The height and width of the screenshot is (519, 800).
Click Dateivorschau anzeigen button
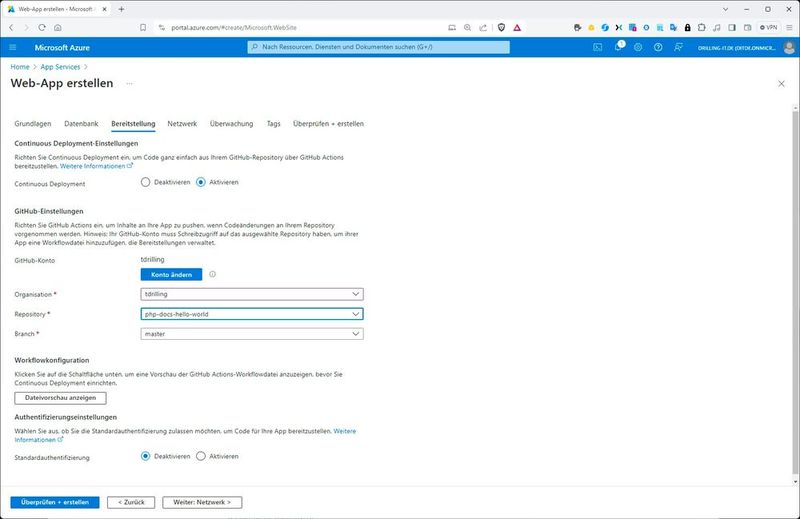[x=60, y=398]
